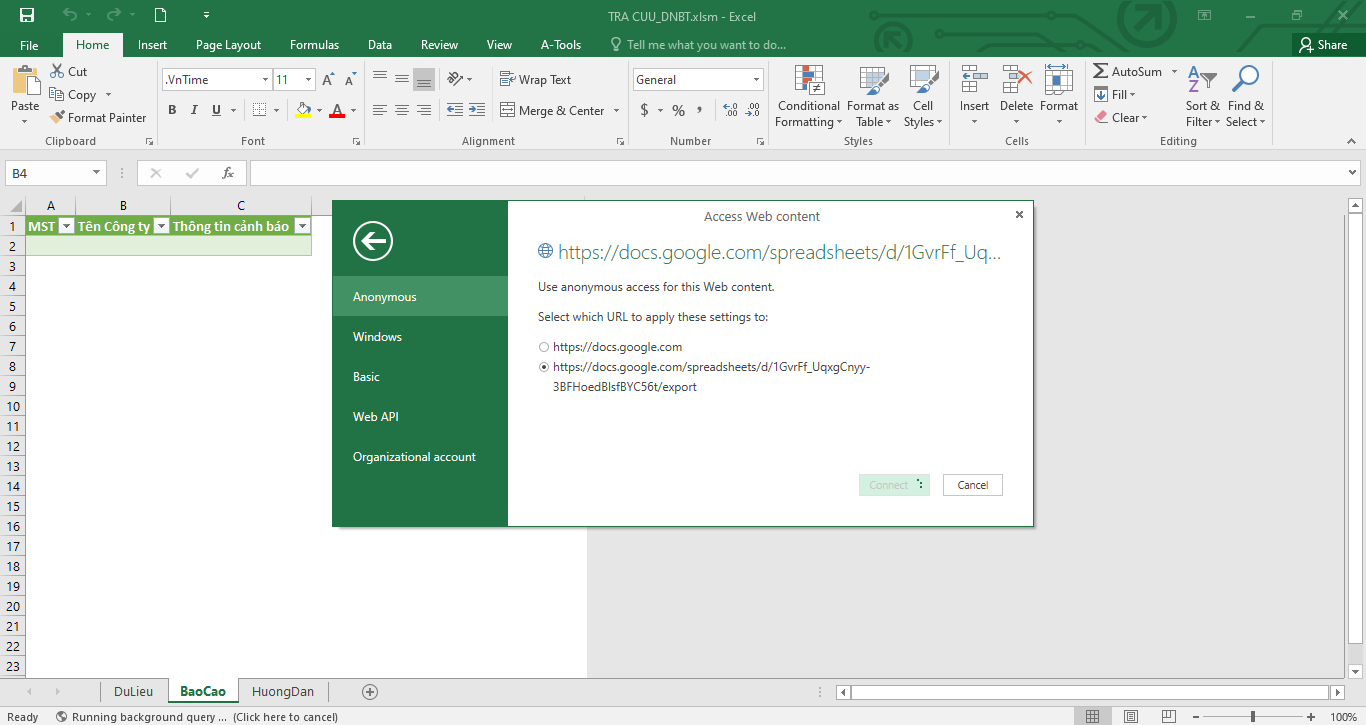
Task: Switch to the Formulas ribbon tab
Action: [x=314, y=45]
